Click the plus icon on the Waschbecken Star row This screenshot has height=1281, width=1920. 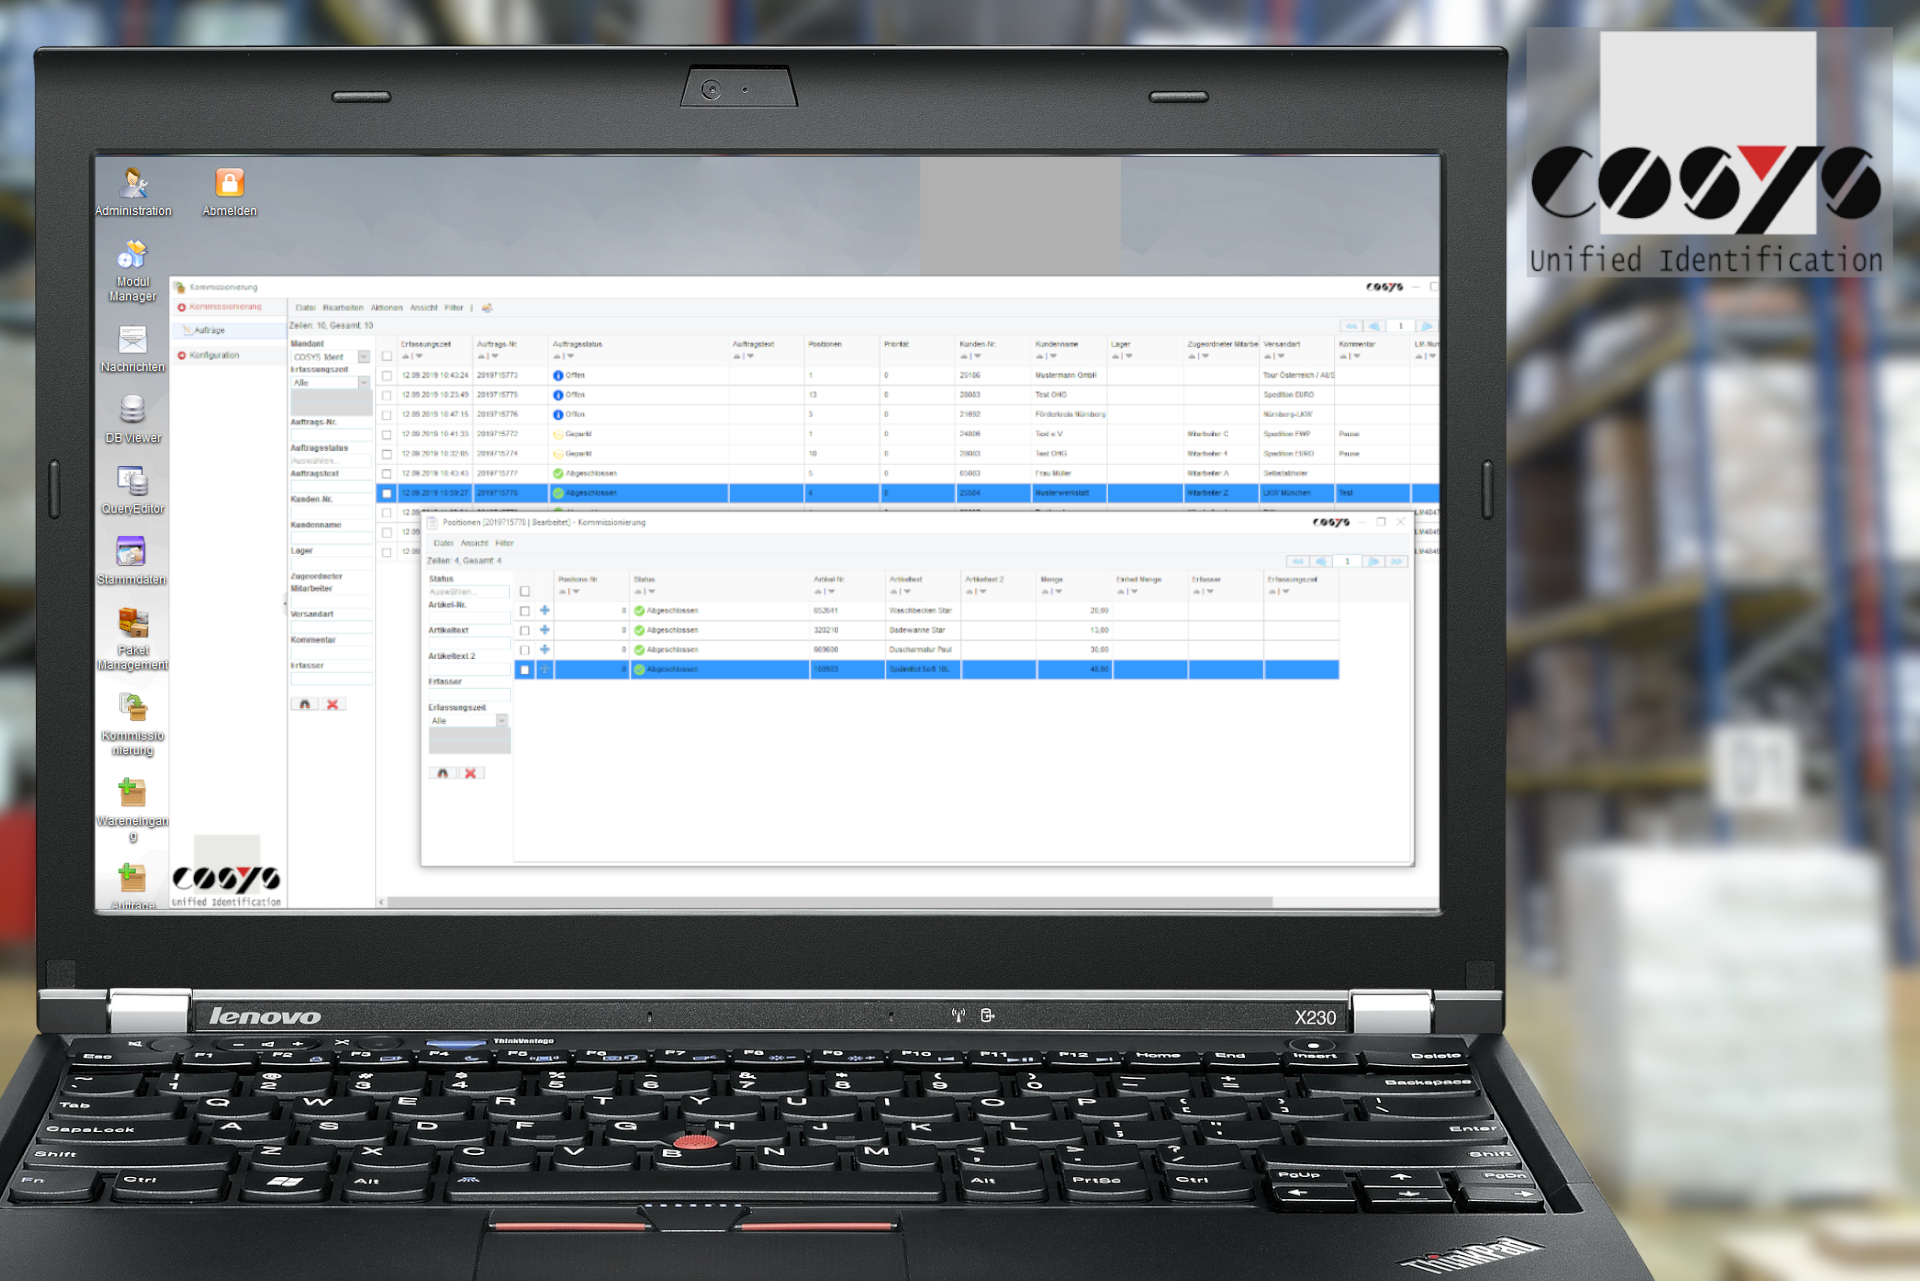[x=545, y=610]
